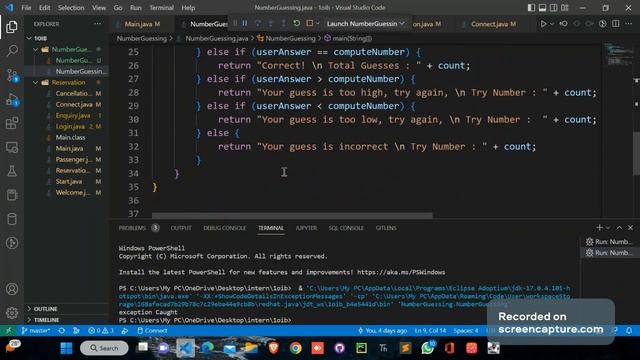
Task: Click the Run Java play button
Action: coord(543,24)
